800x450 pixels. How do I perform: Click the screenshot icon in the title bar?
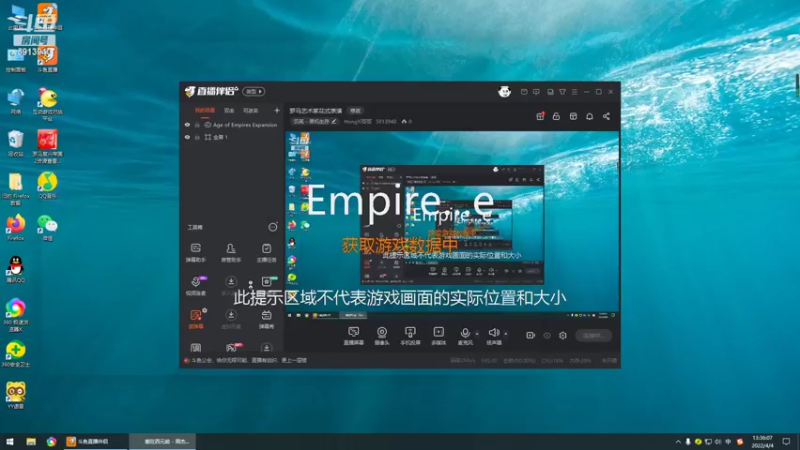tap(550, 92)
